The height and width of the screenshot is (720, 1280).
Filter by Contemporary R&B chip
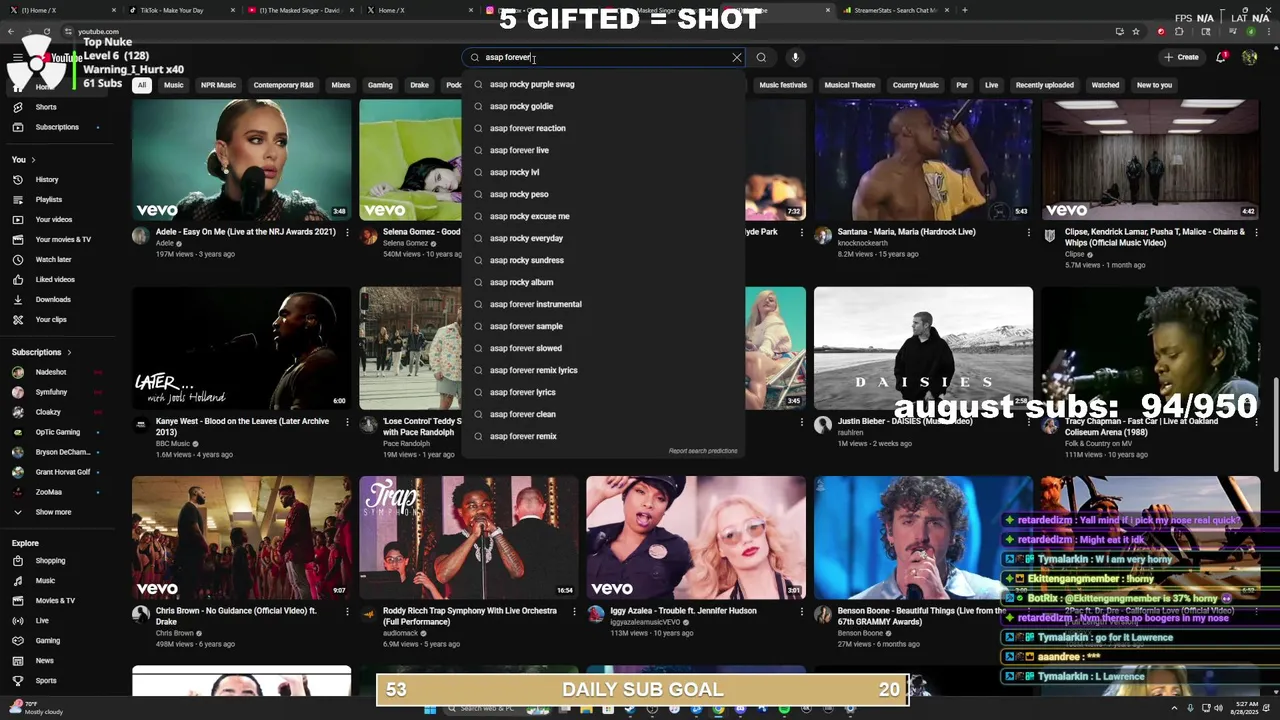[x=283, y=85]
